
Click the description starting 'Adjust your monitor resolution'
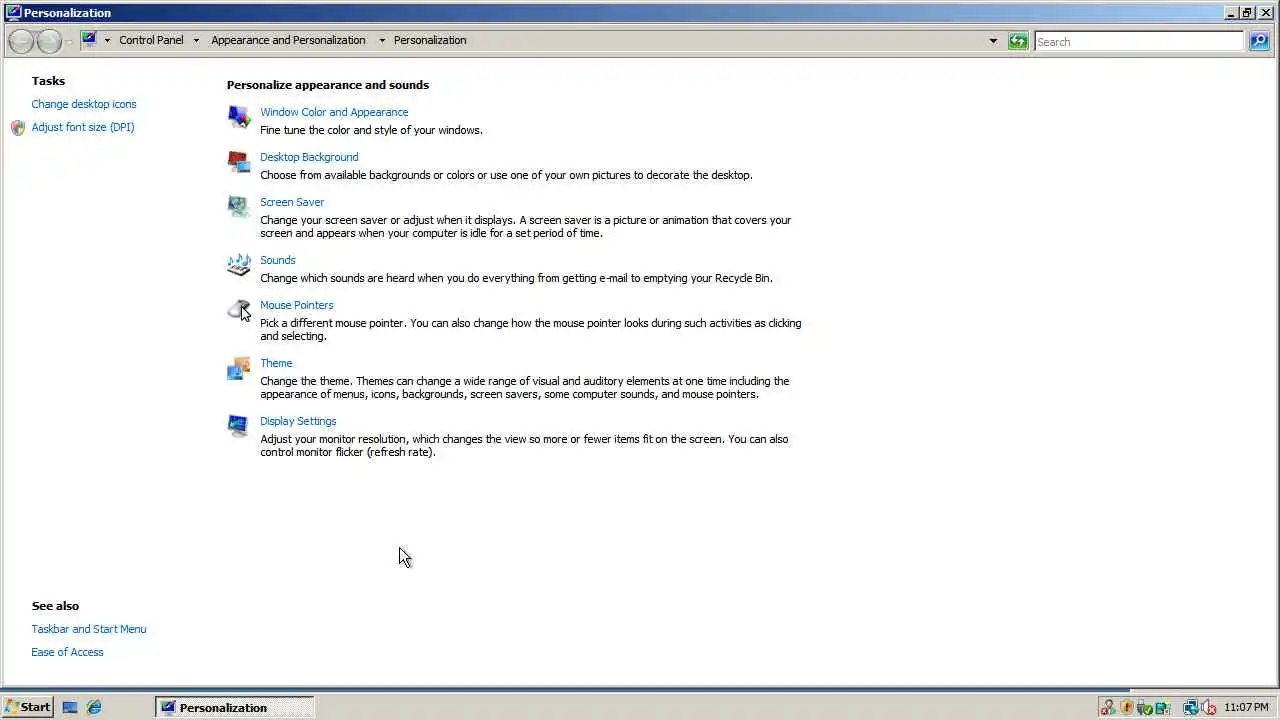point(524,445)
